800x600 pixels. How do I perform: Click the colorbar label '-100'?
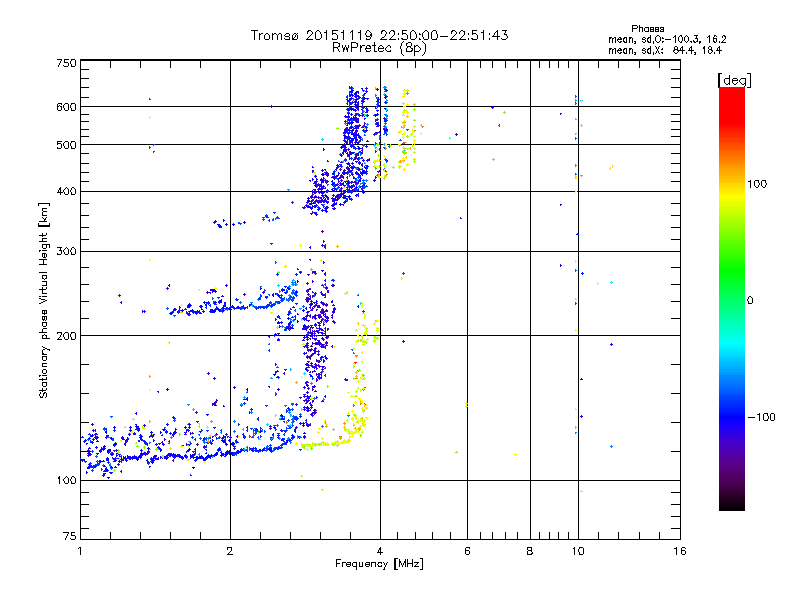click(x=761, y=417)
